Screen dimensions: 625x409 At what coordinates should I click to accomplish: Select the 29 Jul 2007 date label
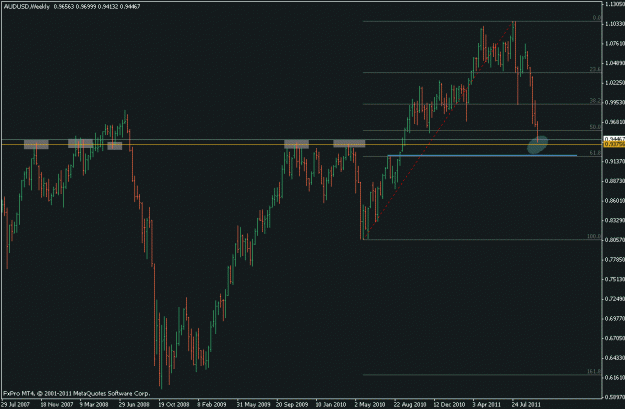coord(16,404)
